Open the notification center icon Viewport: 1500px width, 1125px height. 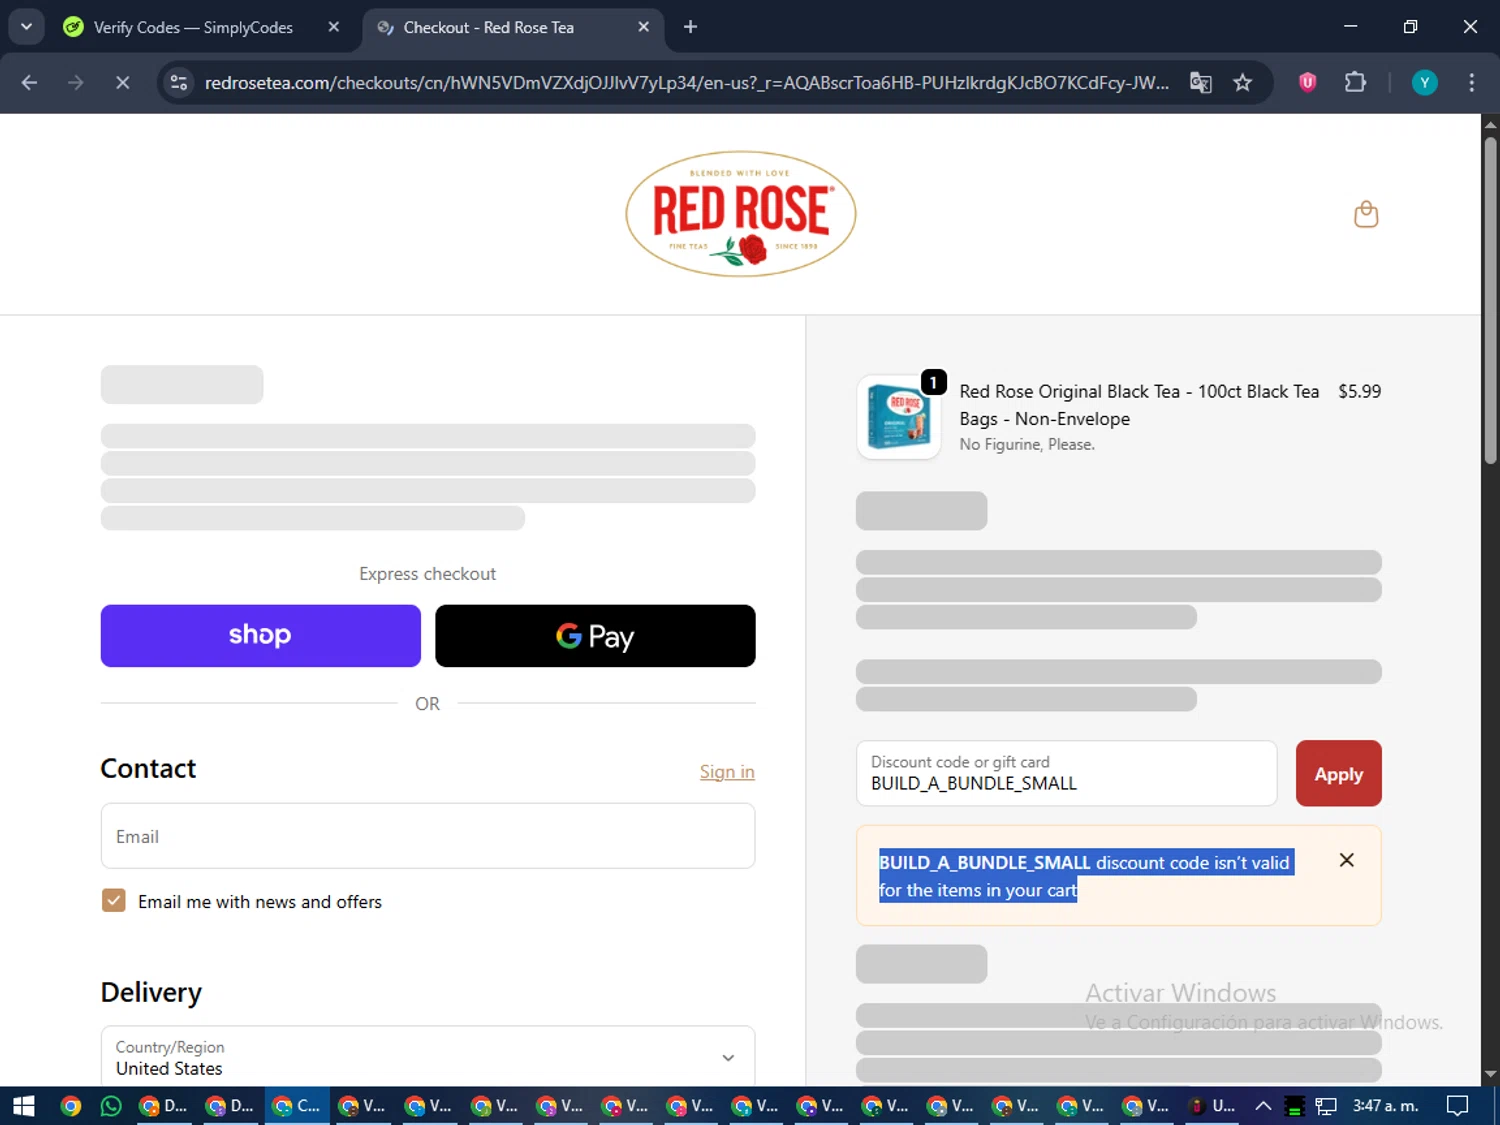pyautogui.click(x=1458, y=1106)
